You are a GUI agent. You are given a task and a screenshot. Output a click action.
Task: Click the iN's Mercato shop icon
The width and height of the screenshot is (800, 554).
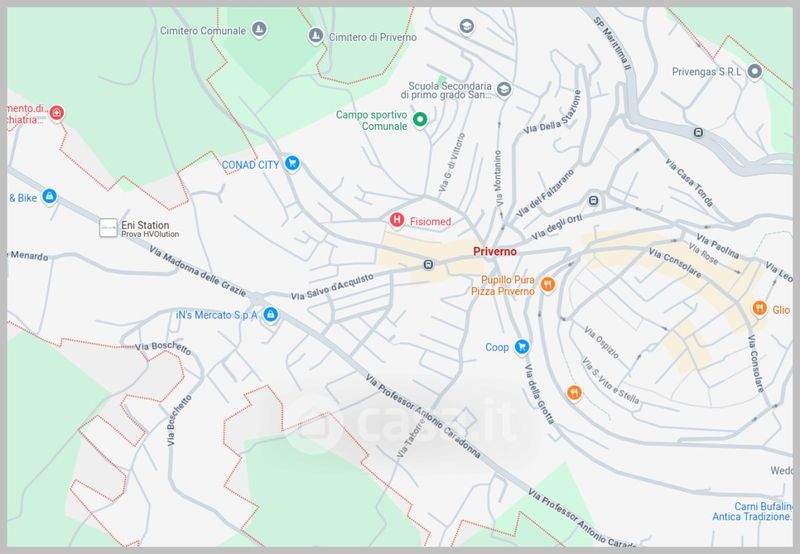[x=270, y=316]
